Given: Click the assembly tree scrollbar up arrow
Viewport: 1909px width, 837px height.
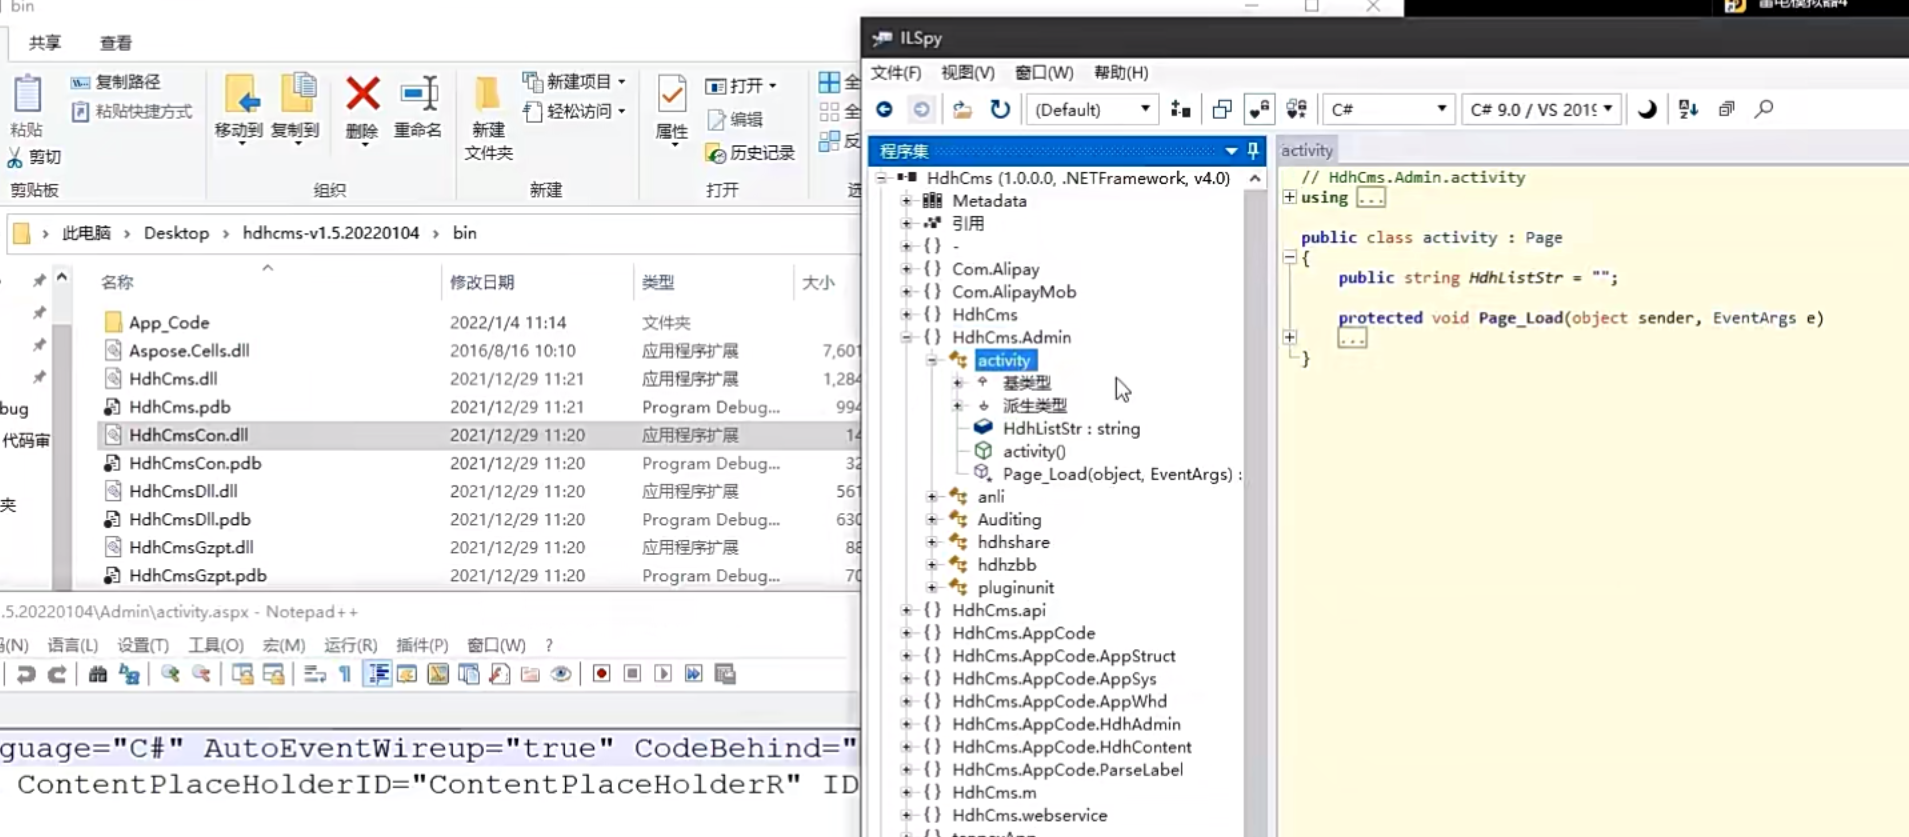Looking at the screenshot, I should click(1254, 178).
